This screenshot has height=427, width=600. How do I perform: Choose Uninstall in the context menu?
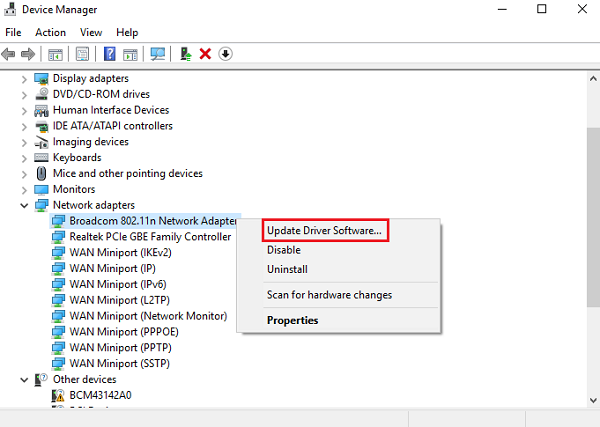[x=287, y=269]
